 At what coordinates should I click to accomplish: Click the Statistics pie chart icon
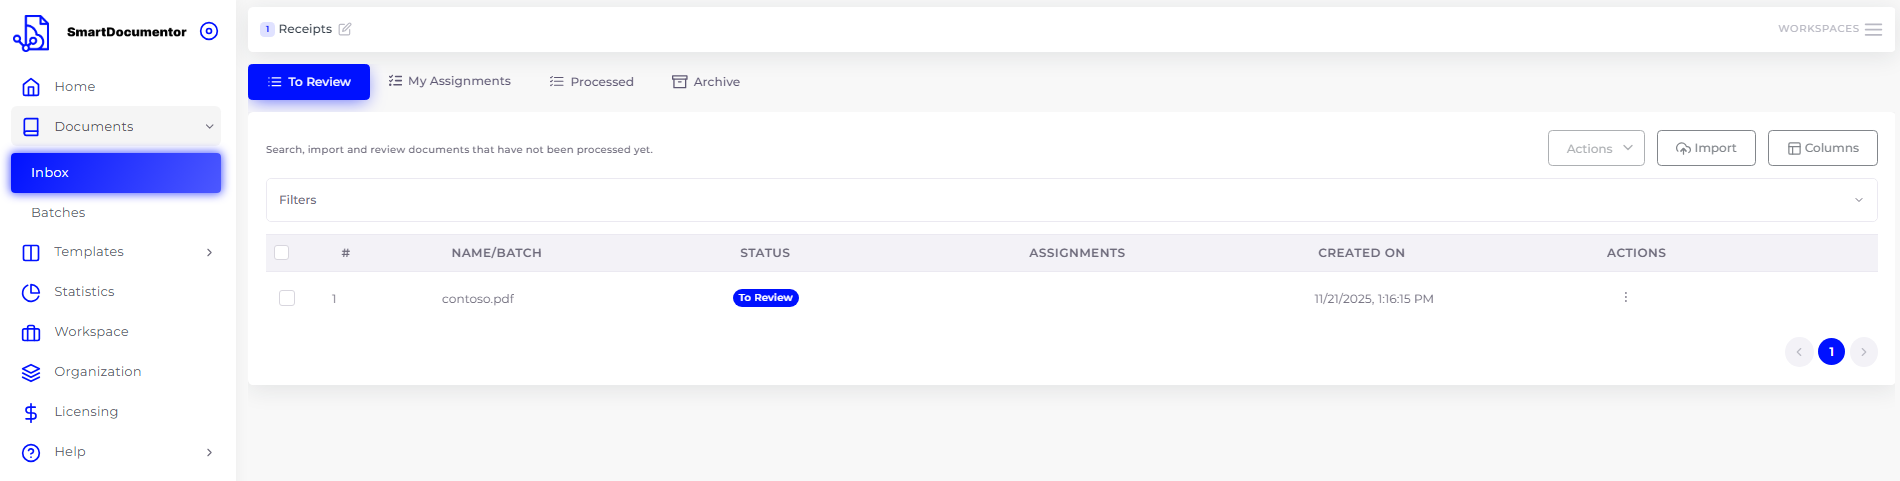point(31,292)
